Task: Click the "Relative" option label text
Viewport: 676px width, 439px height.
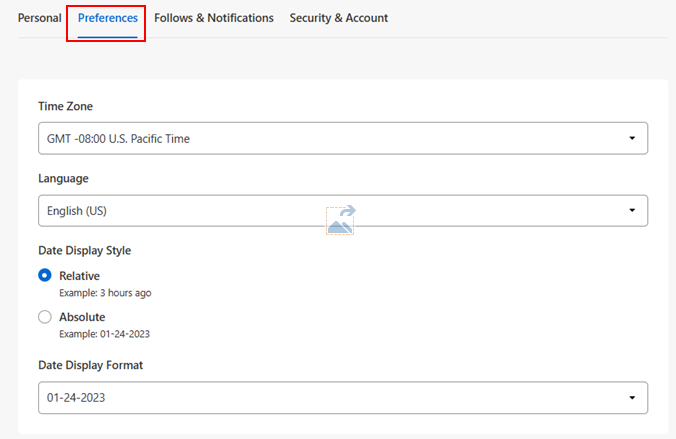Action: click(x=80, y=276)
